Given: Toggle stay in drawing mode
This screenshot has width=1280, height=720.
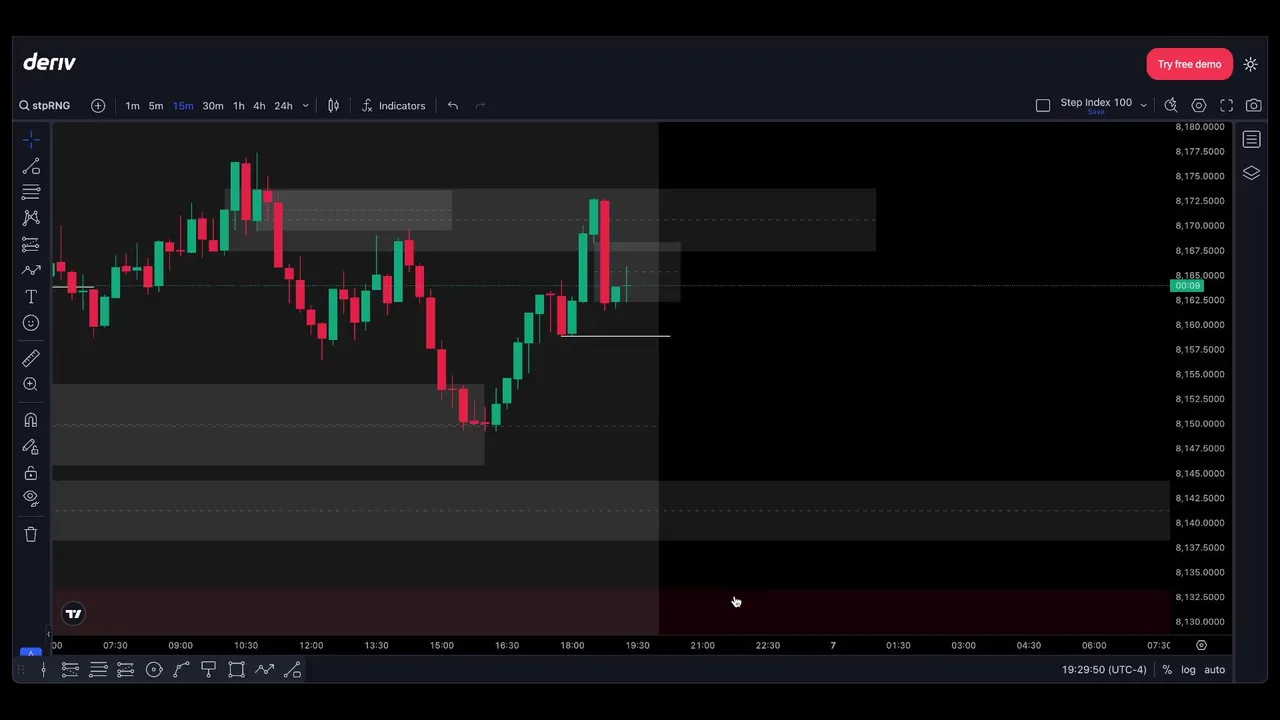Looking at the screenshot, I should pyautogui.click(x=31, y=446).
